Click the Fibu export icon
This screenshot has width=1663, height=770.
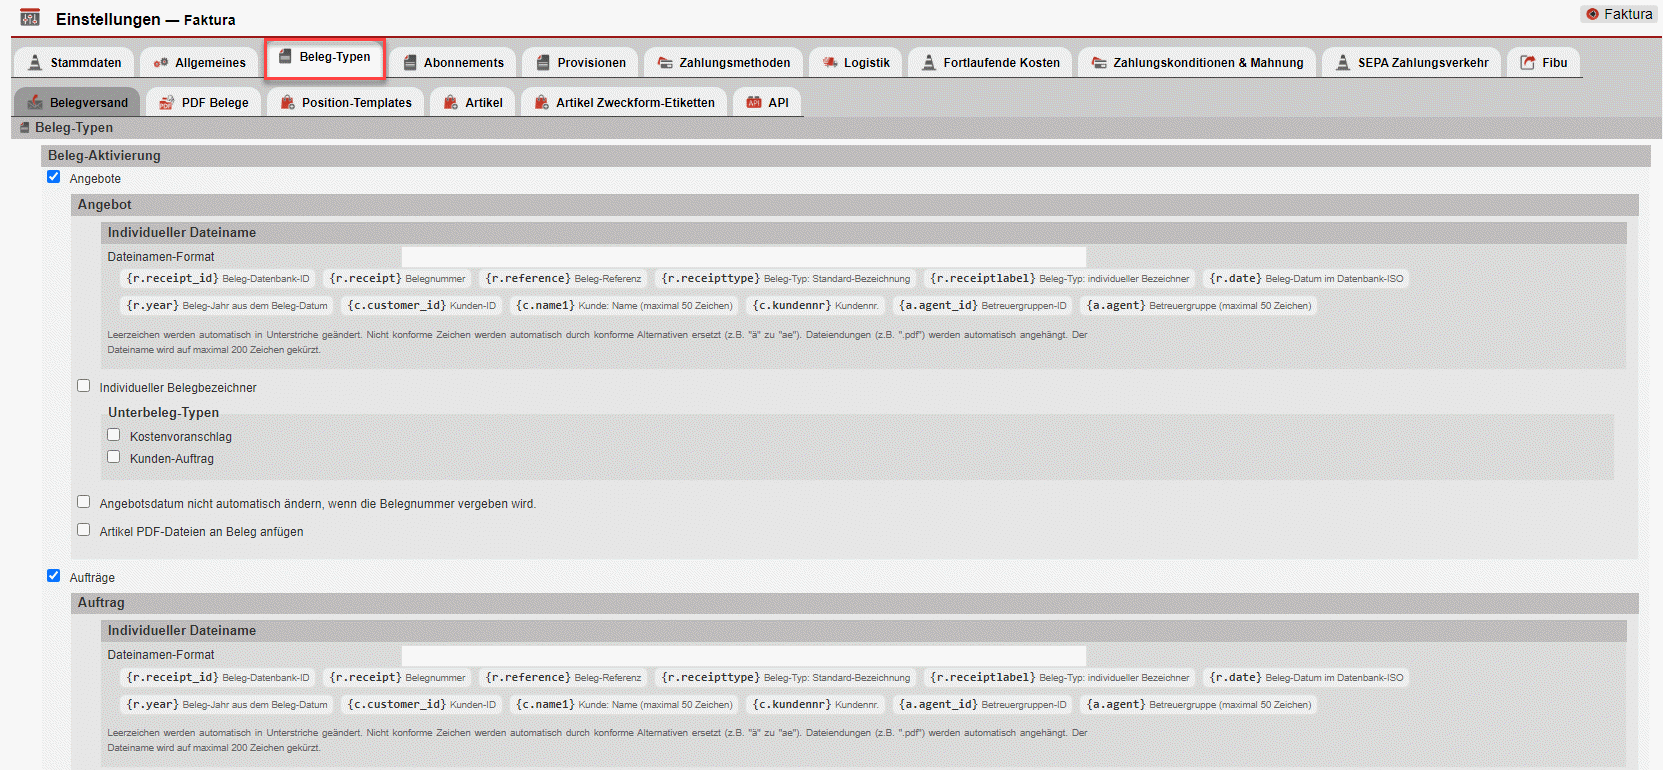pos(1527,62)
